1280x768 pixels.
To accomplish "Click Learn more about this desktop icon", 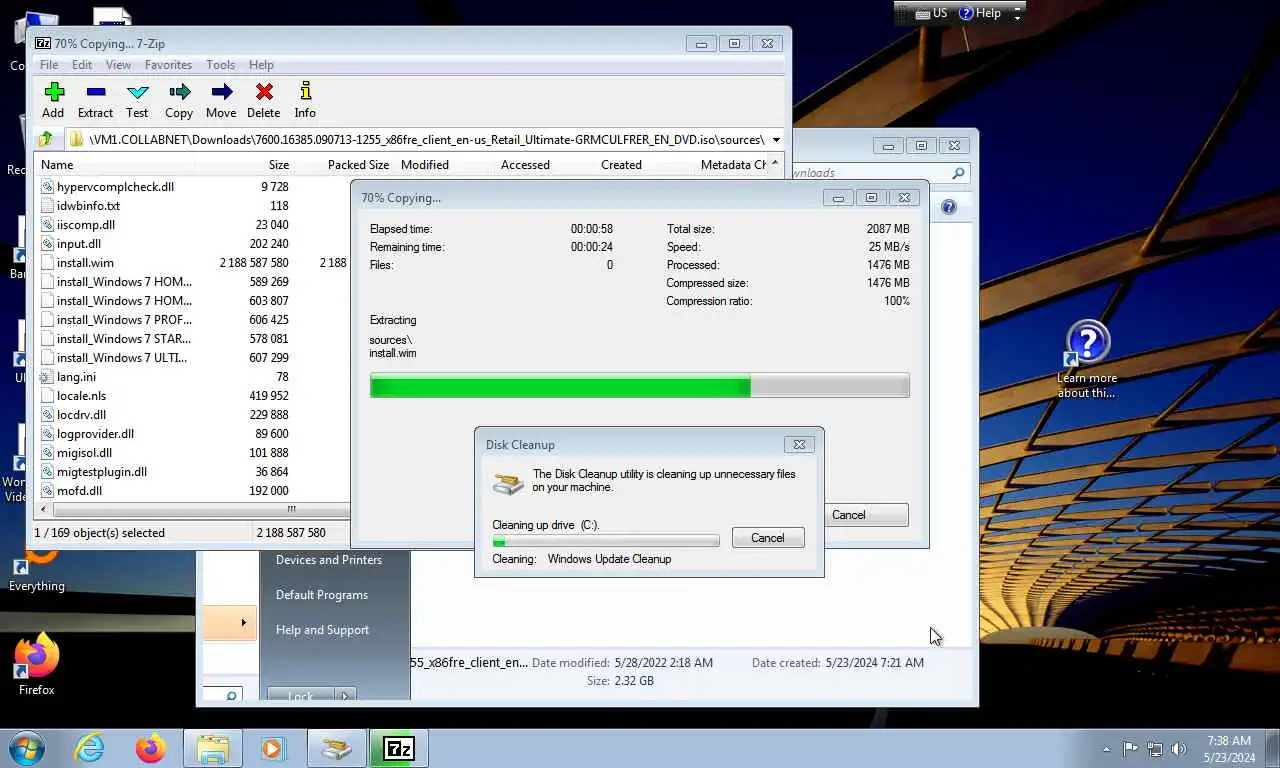I will tap(1087, 360).
